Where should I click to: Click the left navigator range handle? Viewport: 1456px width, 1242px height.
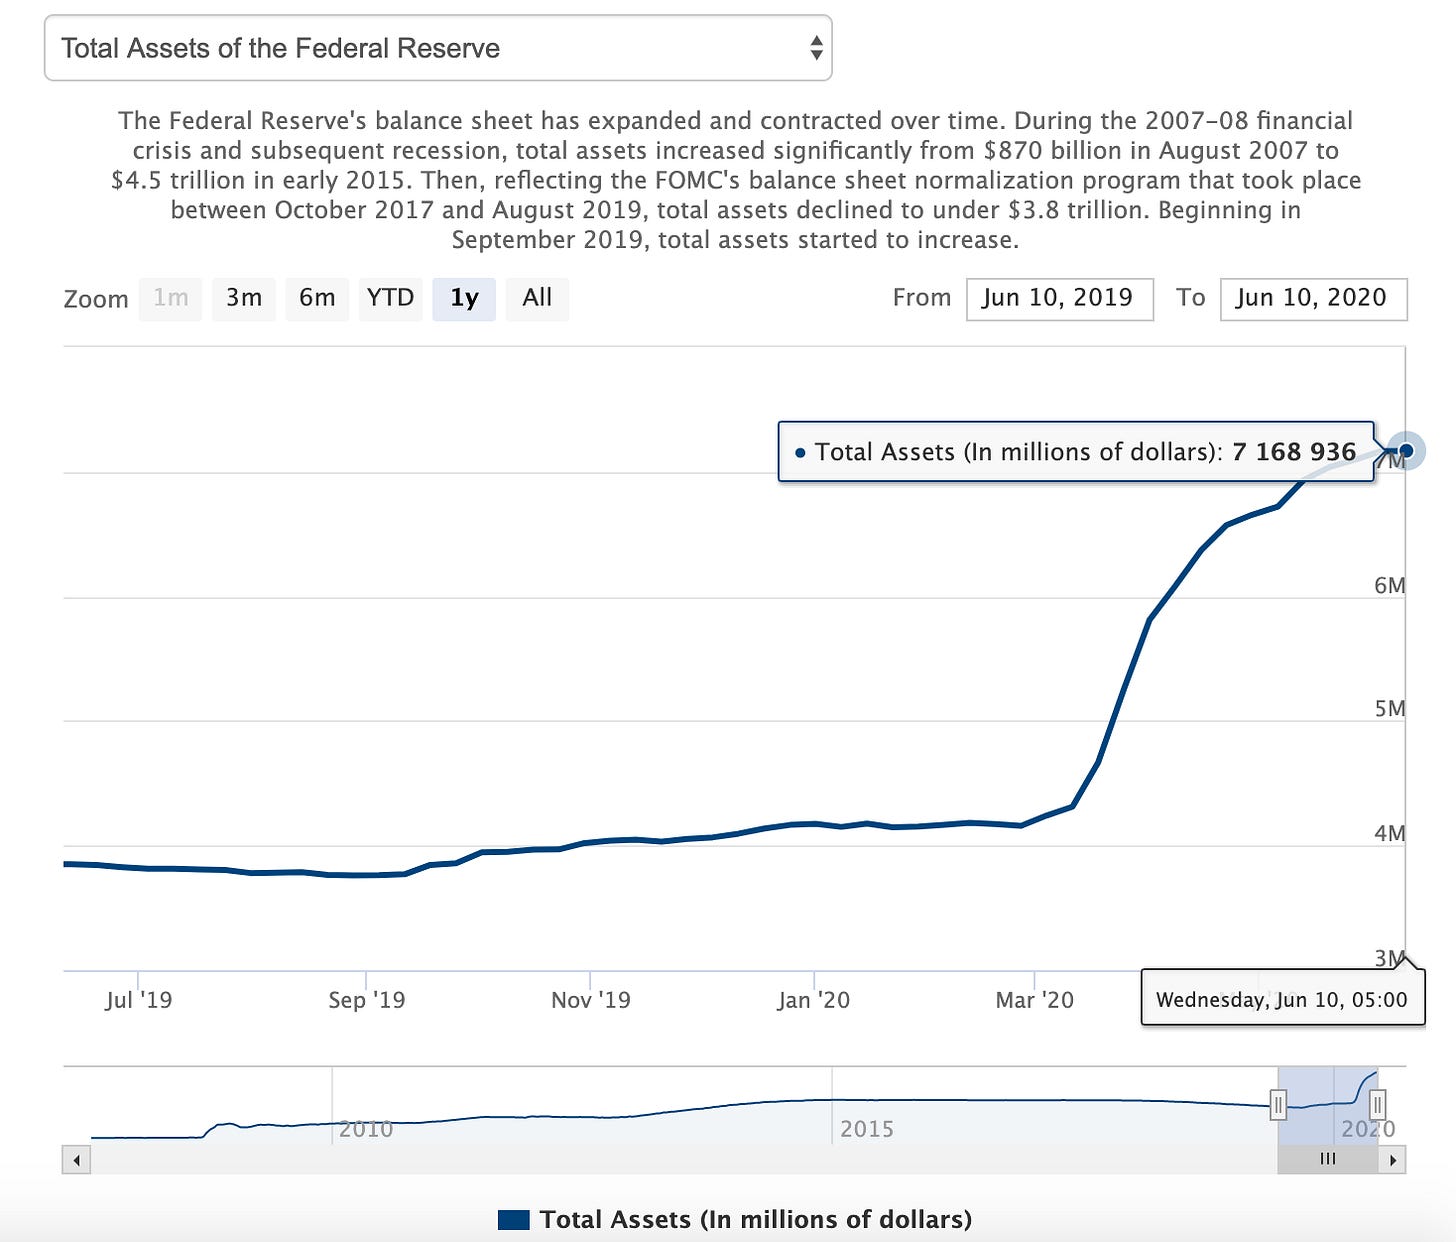tap(1278, 1105)
